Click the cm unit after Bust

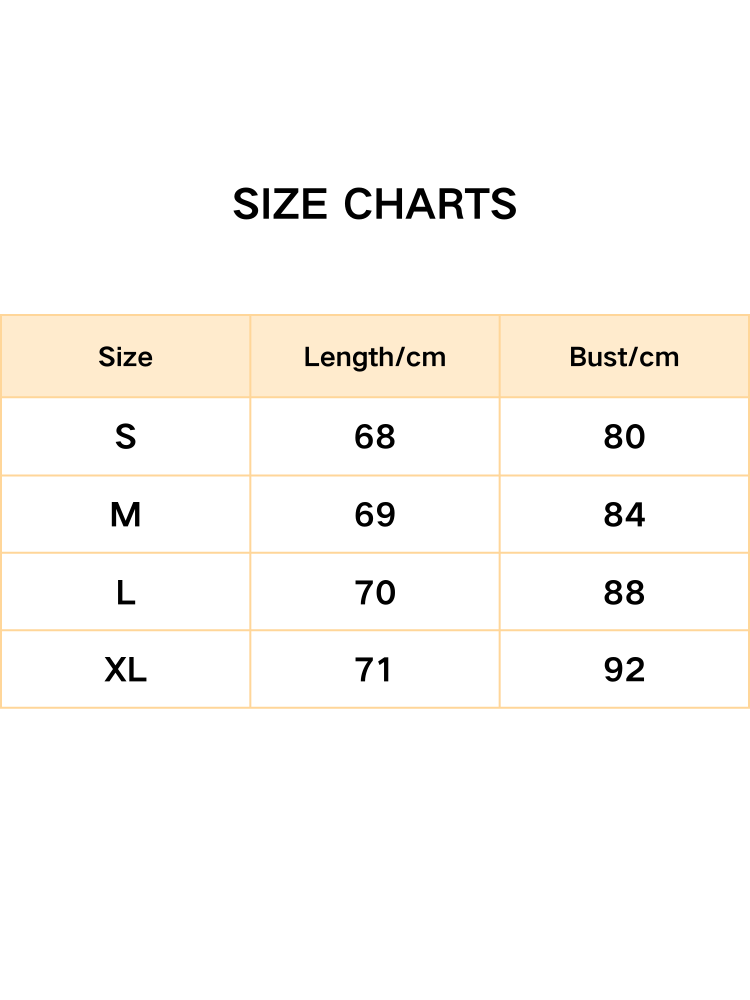point(658,357)
